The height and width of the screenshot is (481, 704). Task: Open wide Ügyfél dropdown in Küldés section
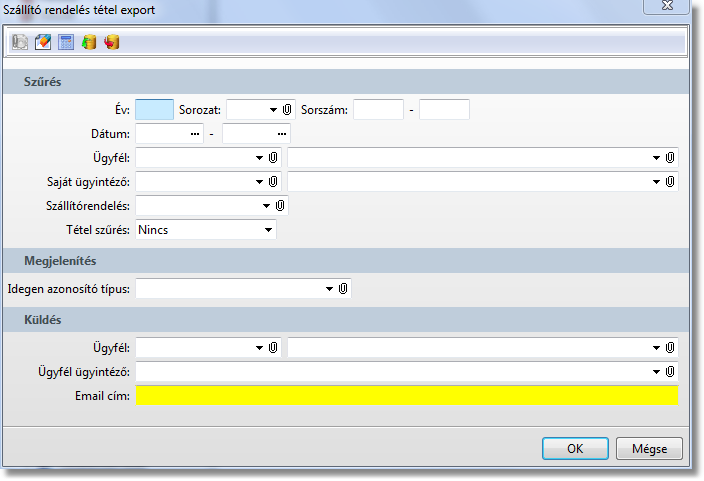coord(656,348)
